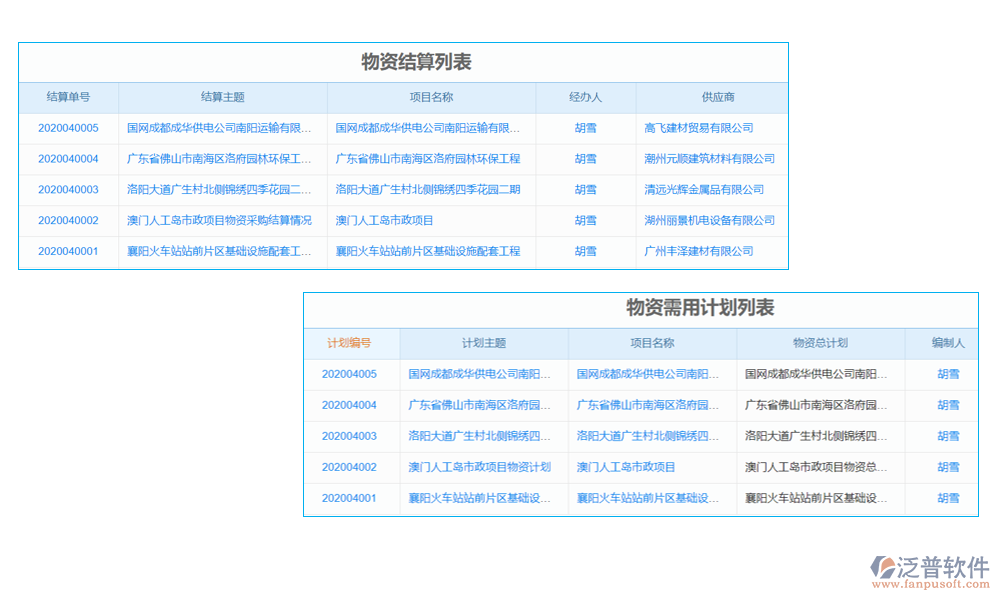1000x600 pixels.
Task: View supplier 高飞建材贸易有限公司
Action: click(700, 128)
